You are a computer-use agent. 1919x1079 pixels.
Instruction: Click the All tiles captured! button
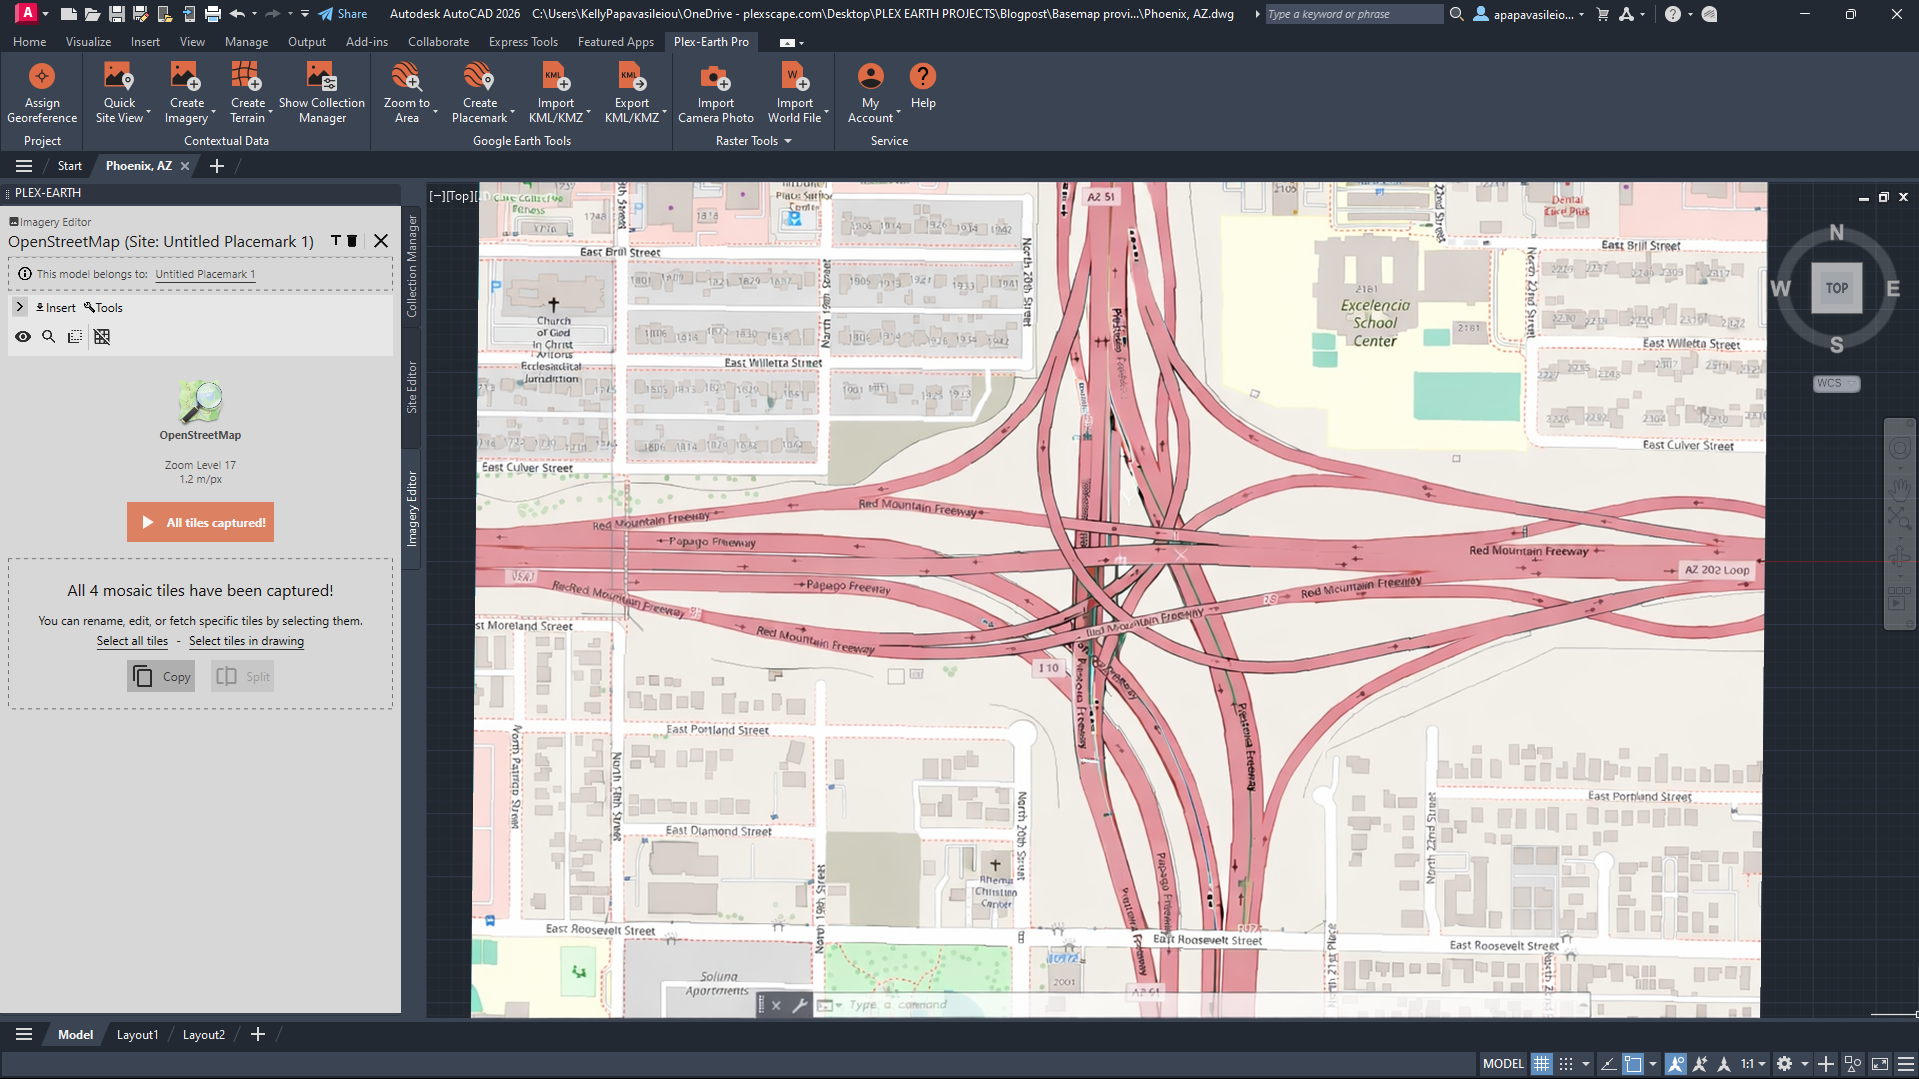[200, 522]
